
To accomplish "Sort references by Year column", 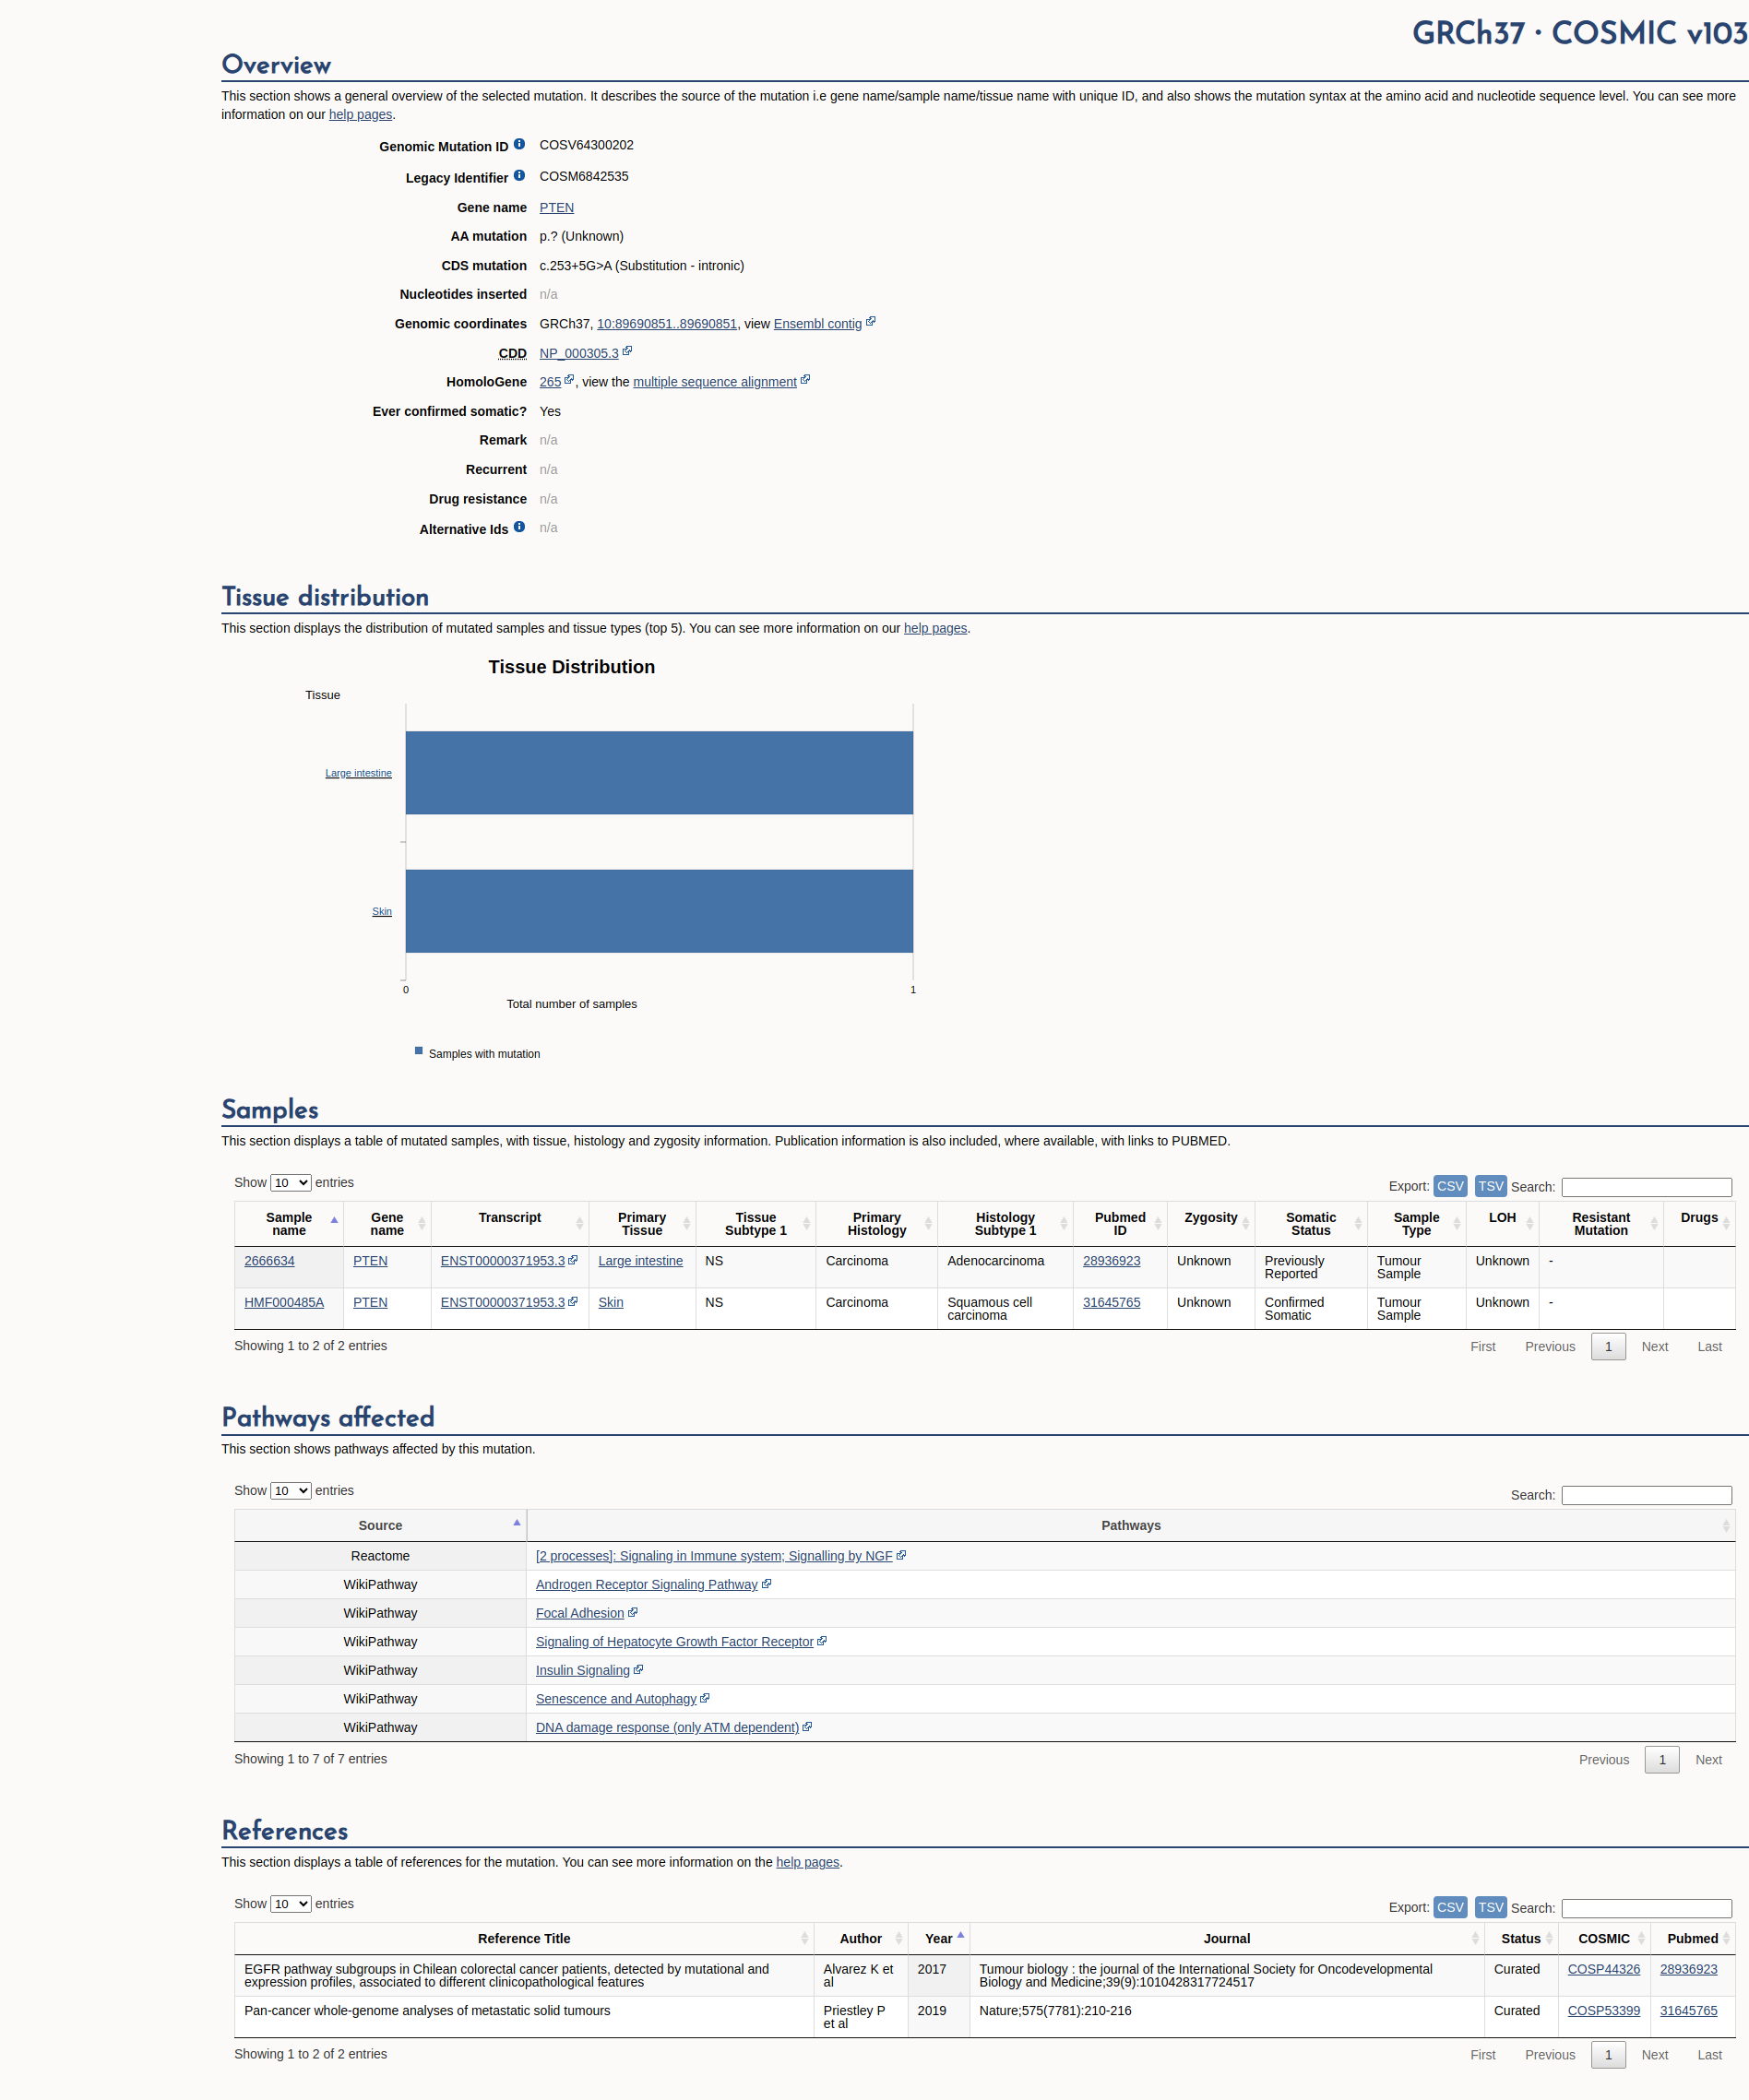I will [x=939, y=1939].
